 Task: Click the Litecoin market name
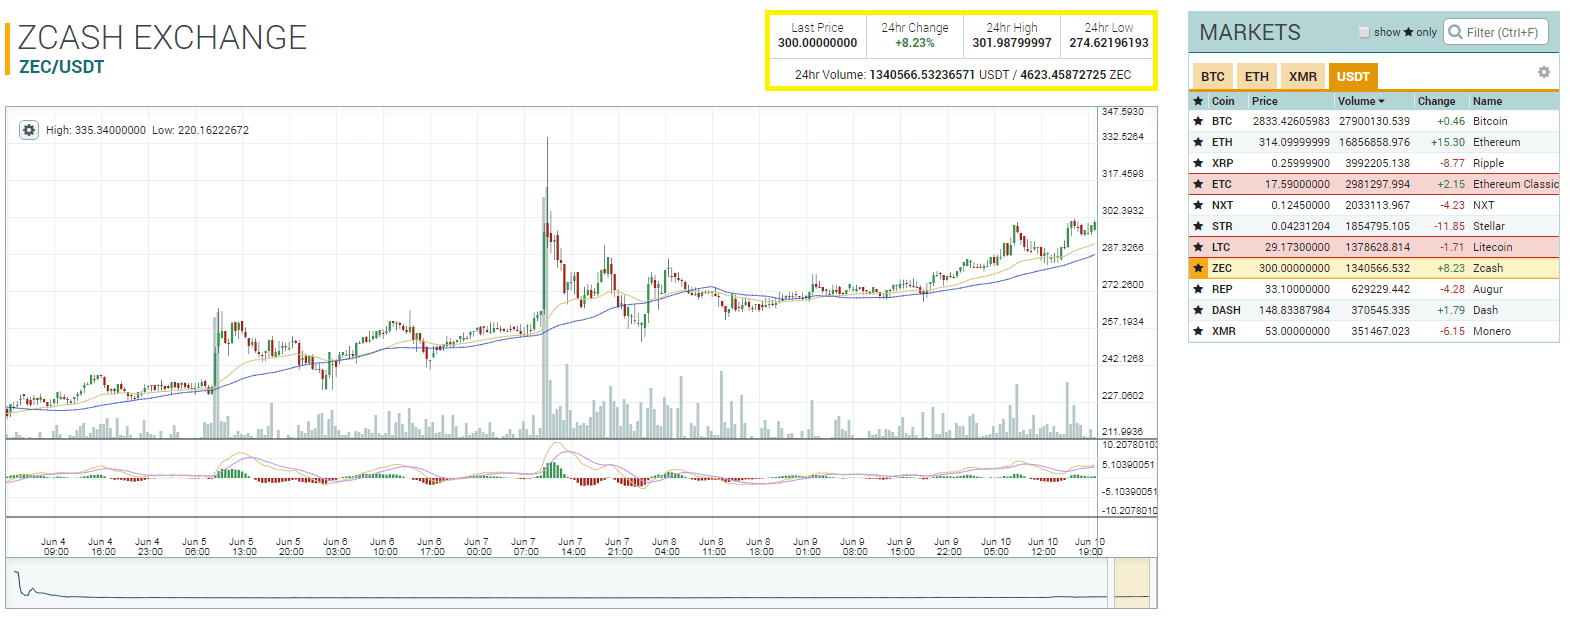(1492, 247)
